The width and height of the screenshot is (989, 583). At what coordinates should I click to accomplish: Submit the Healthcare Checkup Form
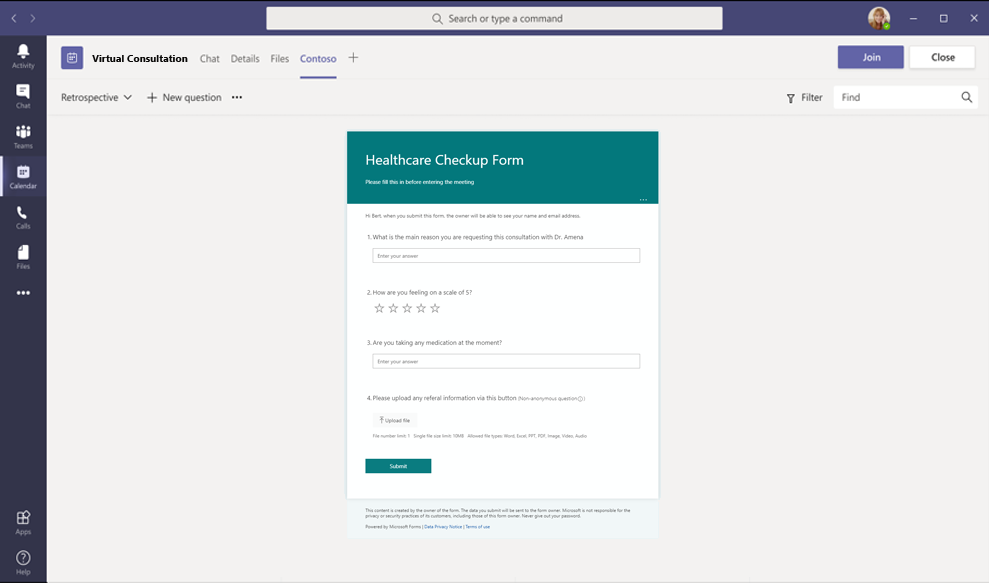[398, 466]
